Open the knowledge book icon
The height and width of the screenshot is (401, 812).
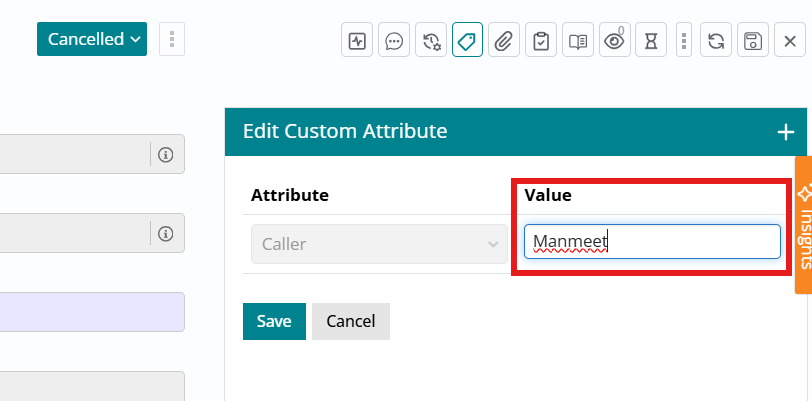(x=577, y=41)
